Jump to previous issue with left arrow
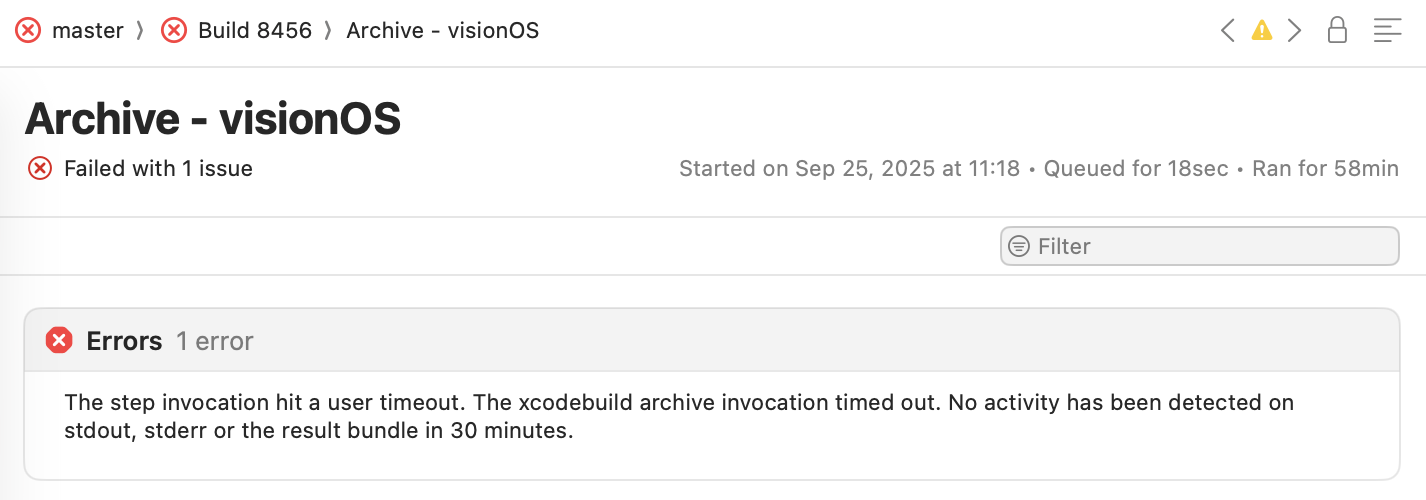Image resolution: width=1426 pixels, height=500 pixels. 1228,31
